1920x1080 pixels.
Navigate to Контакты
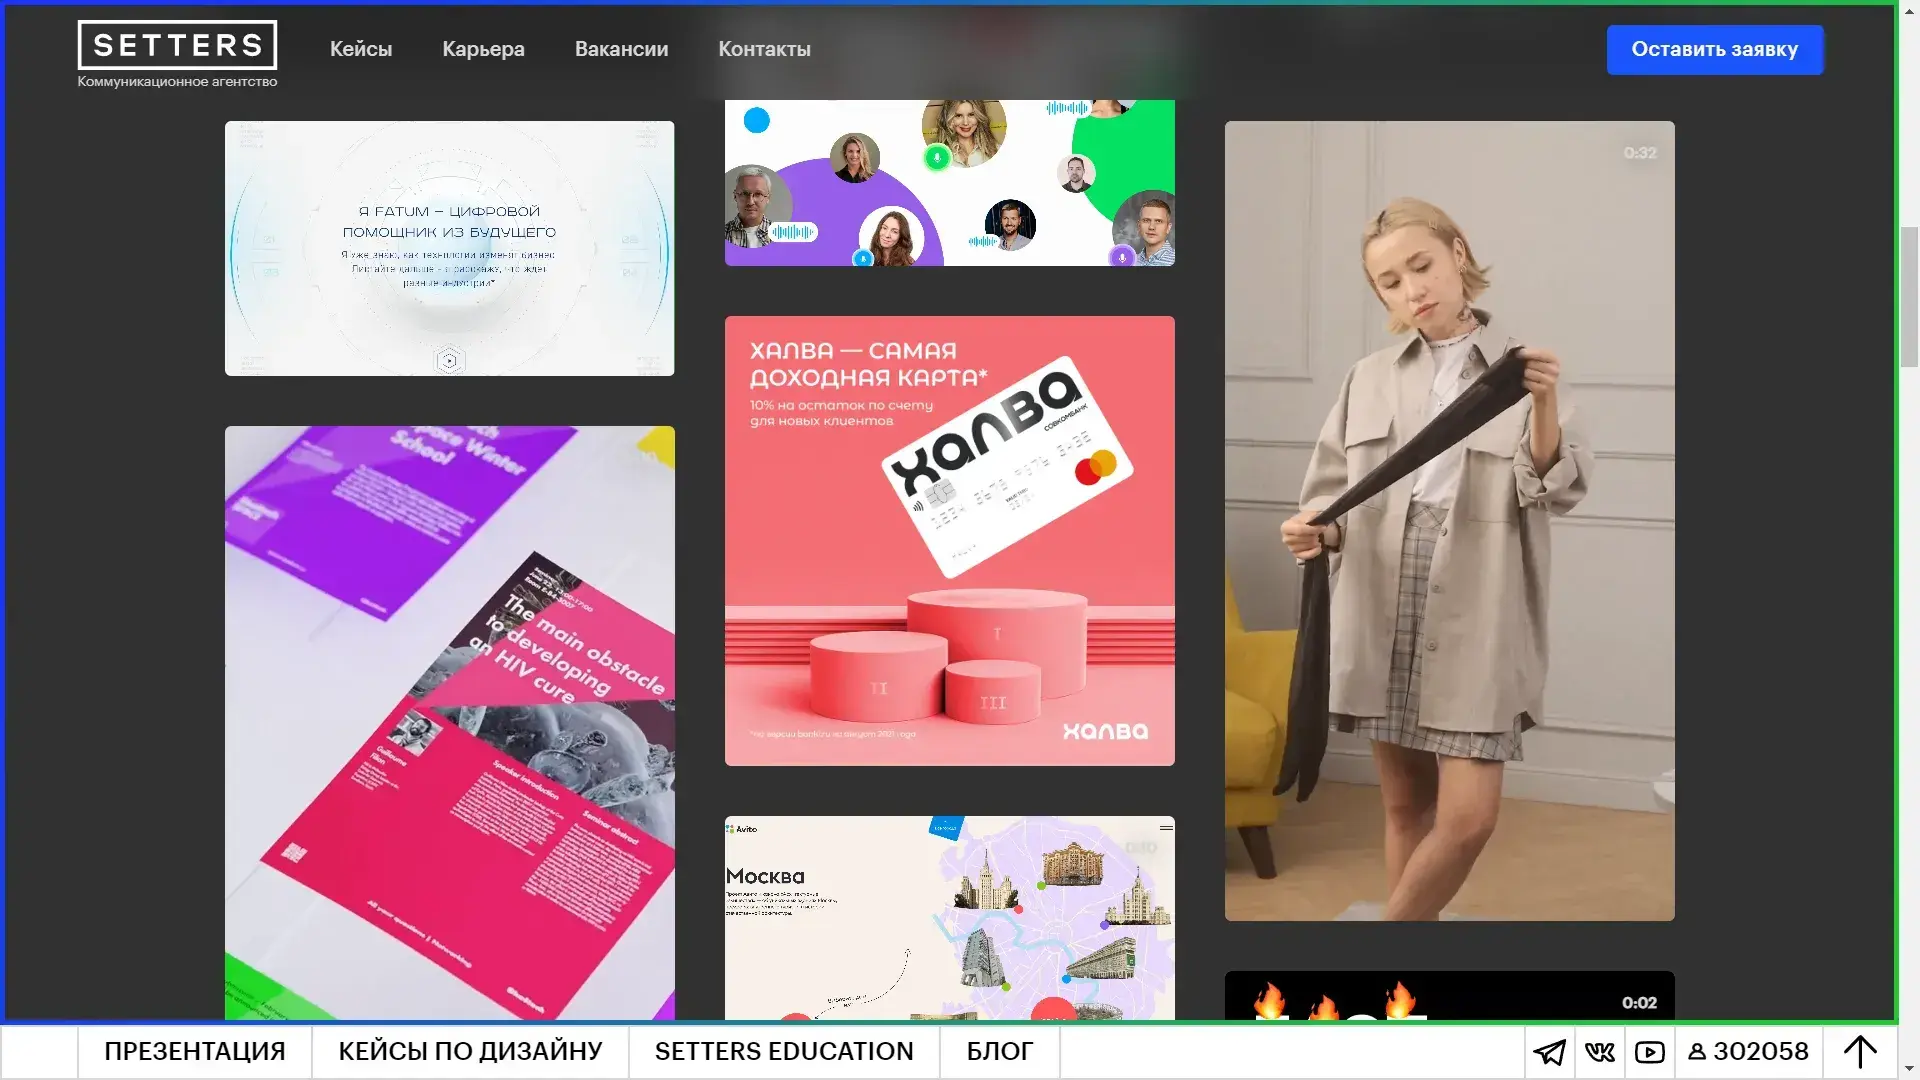(764, 49)
